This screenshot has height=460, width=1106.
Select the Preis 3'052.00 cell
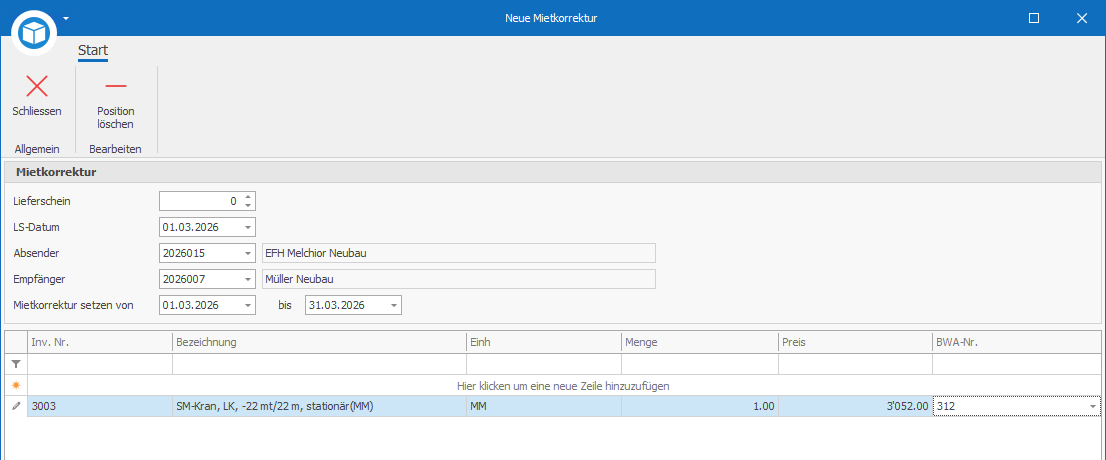pyautogui.click(x=855, y=406)
